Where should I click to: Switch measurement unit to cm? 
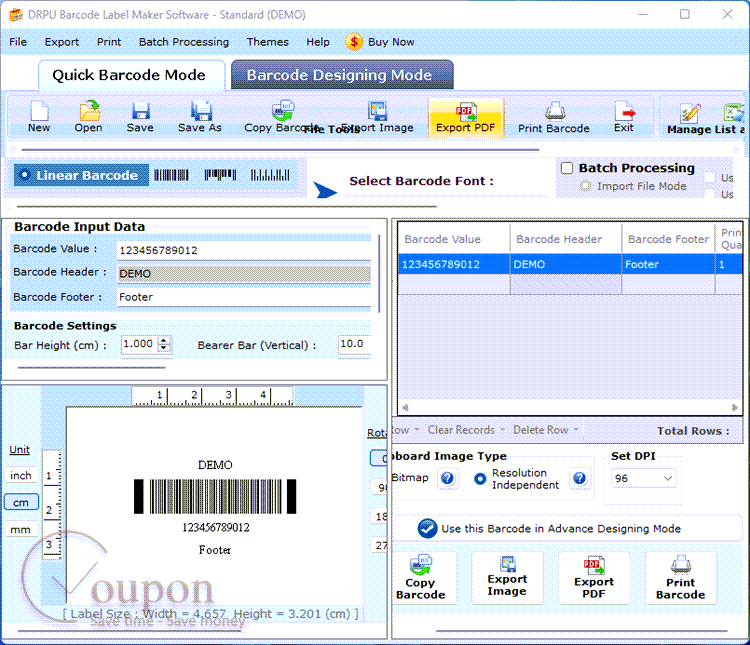[21, 502]
